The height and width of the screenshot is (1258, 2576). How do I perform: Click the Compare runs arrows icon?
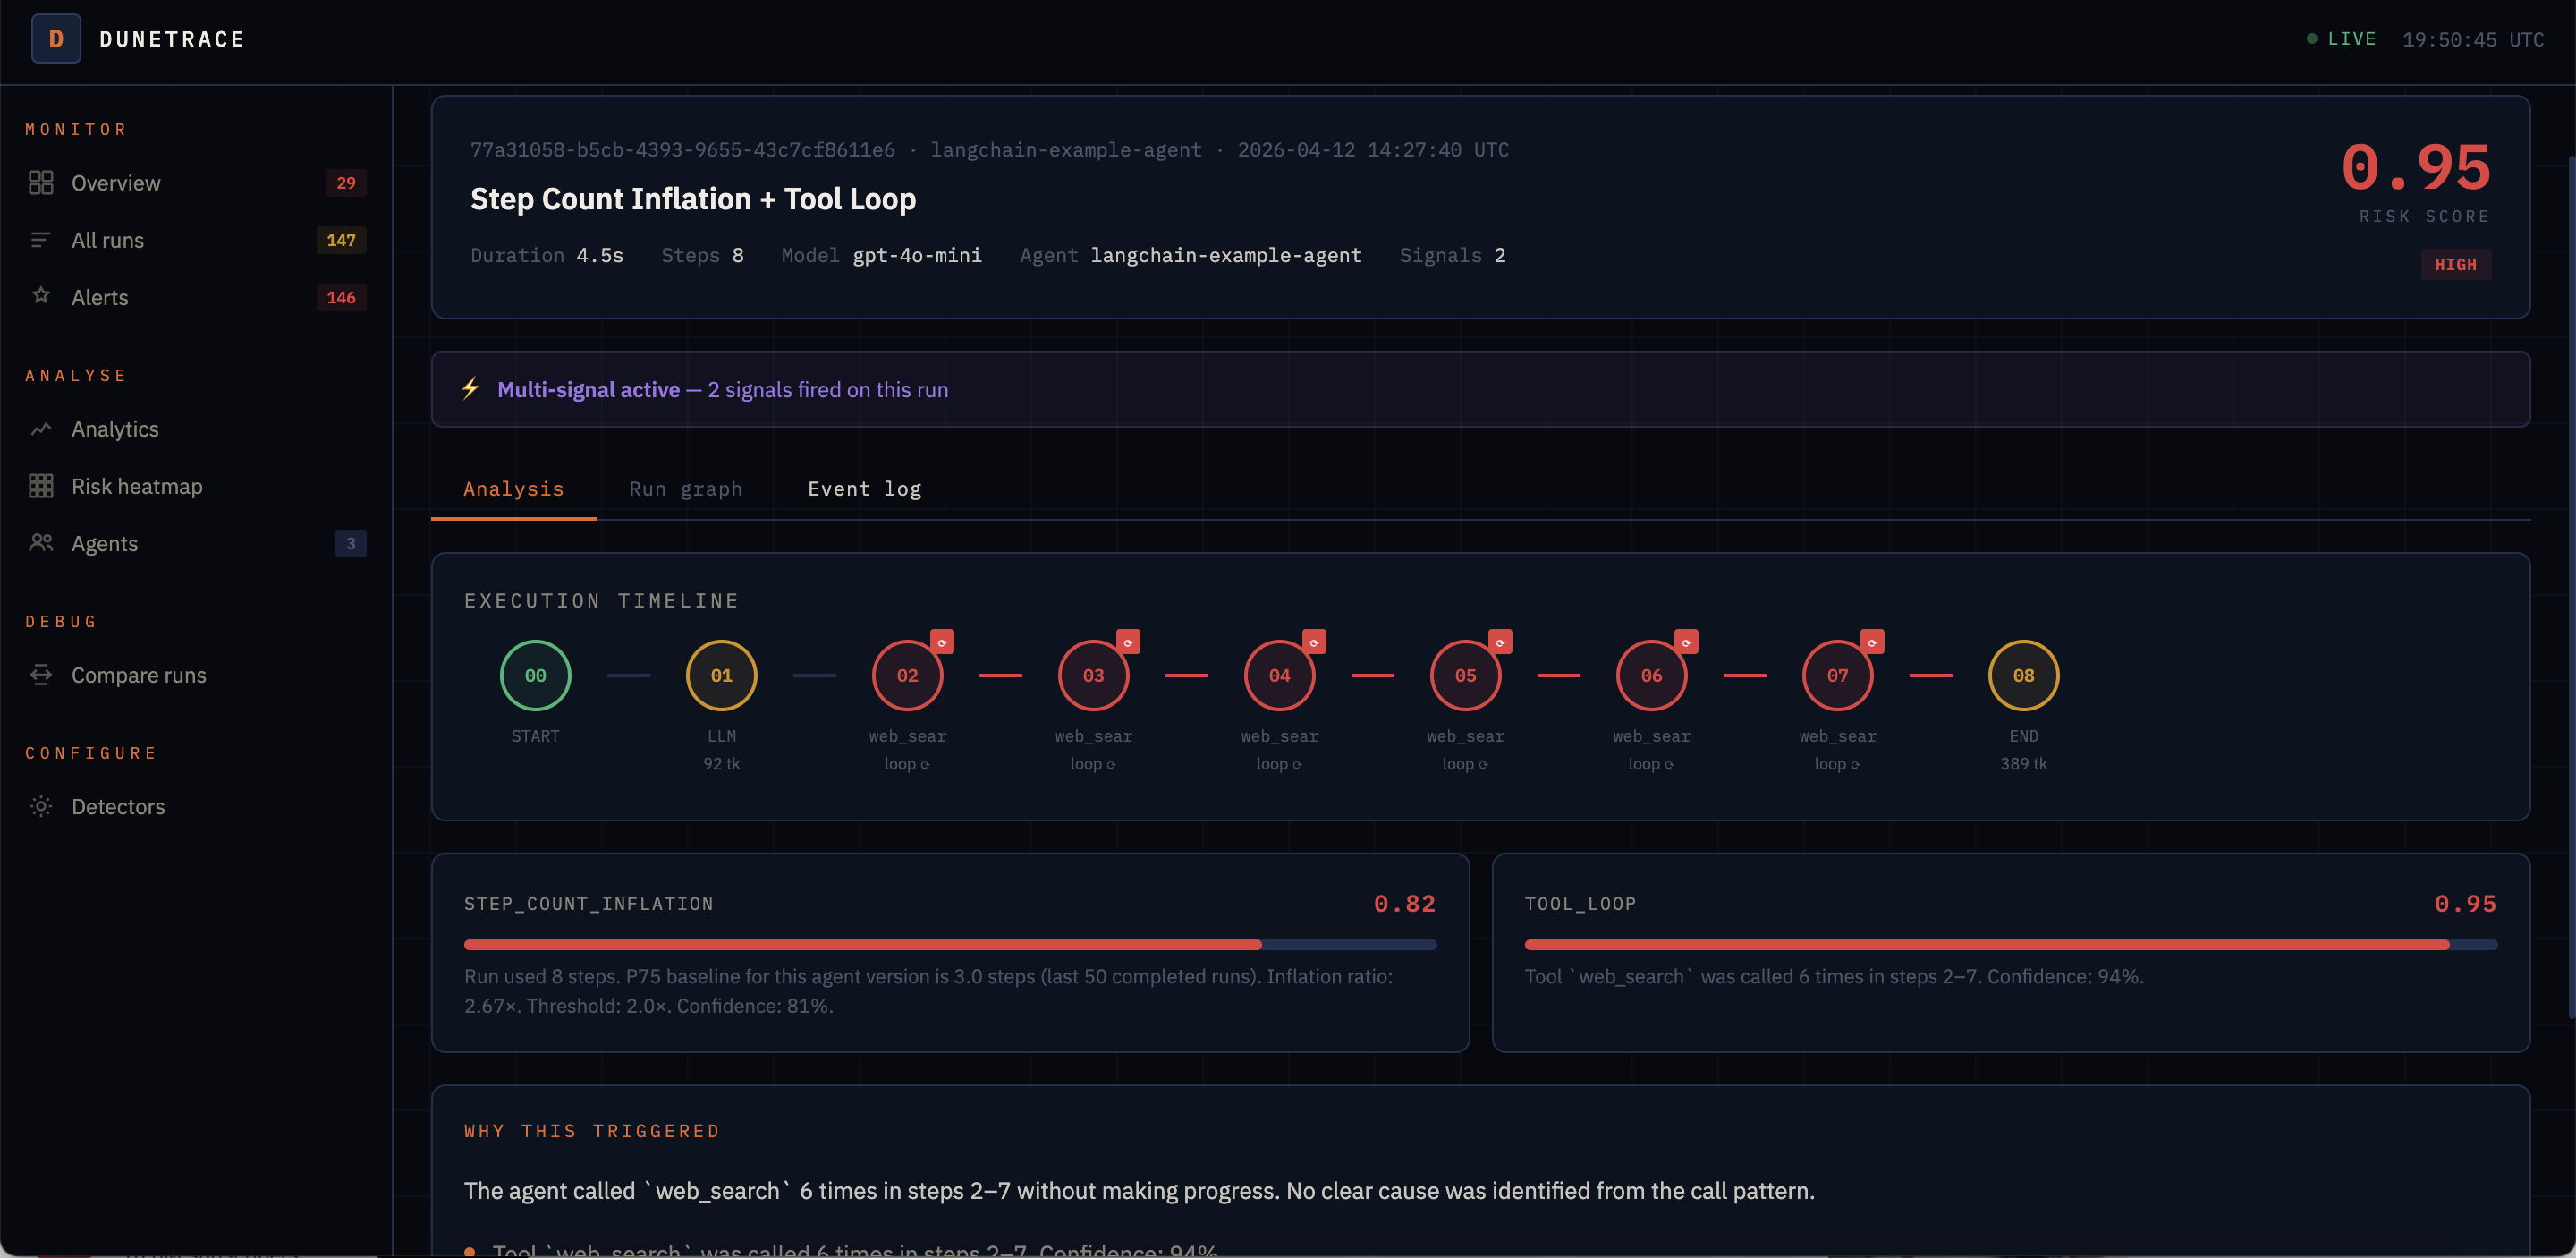[x=41, y=675]
